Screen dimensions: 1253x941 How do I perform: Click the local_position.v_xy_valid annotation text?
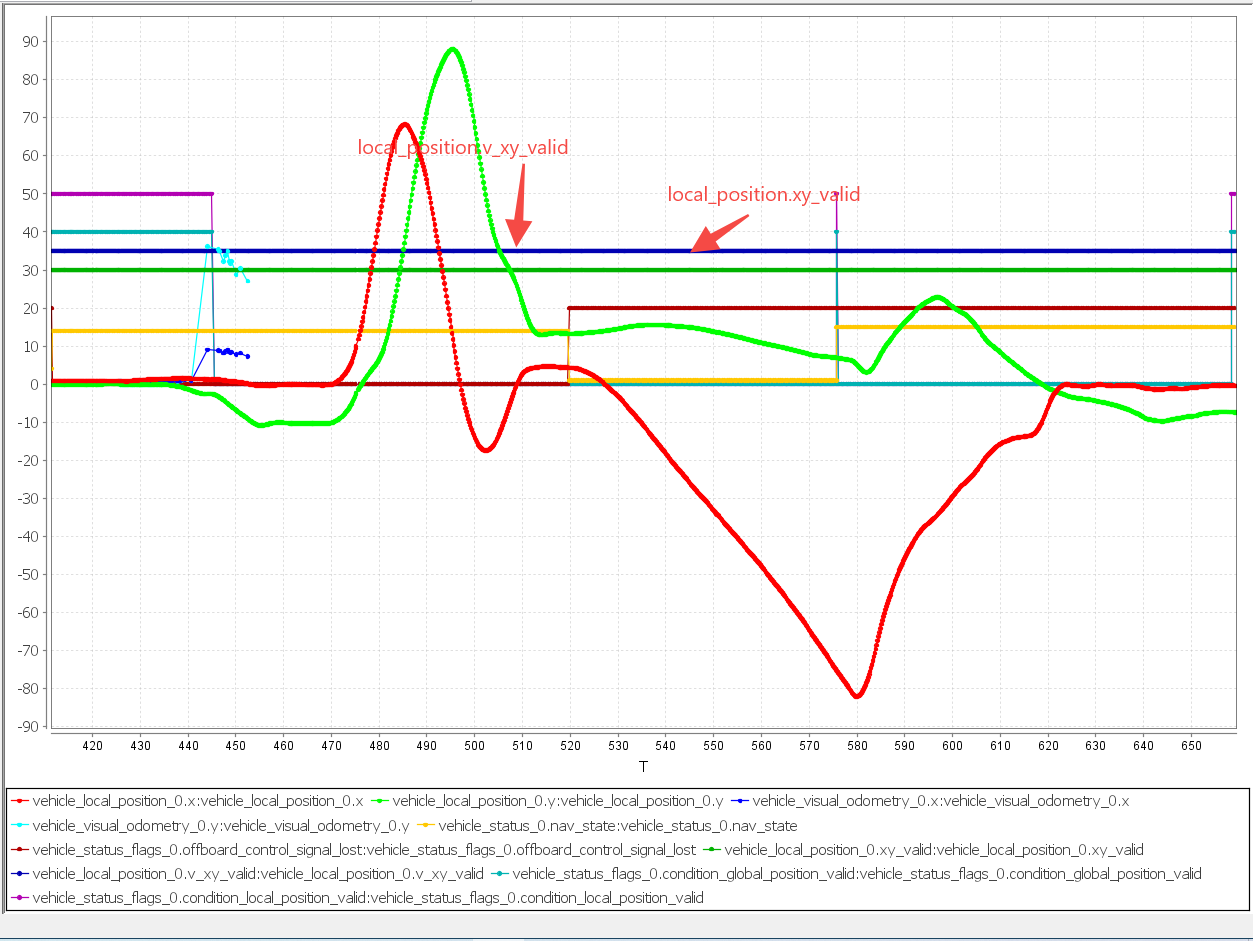pos(462,146)
